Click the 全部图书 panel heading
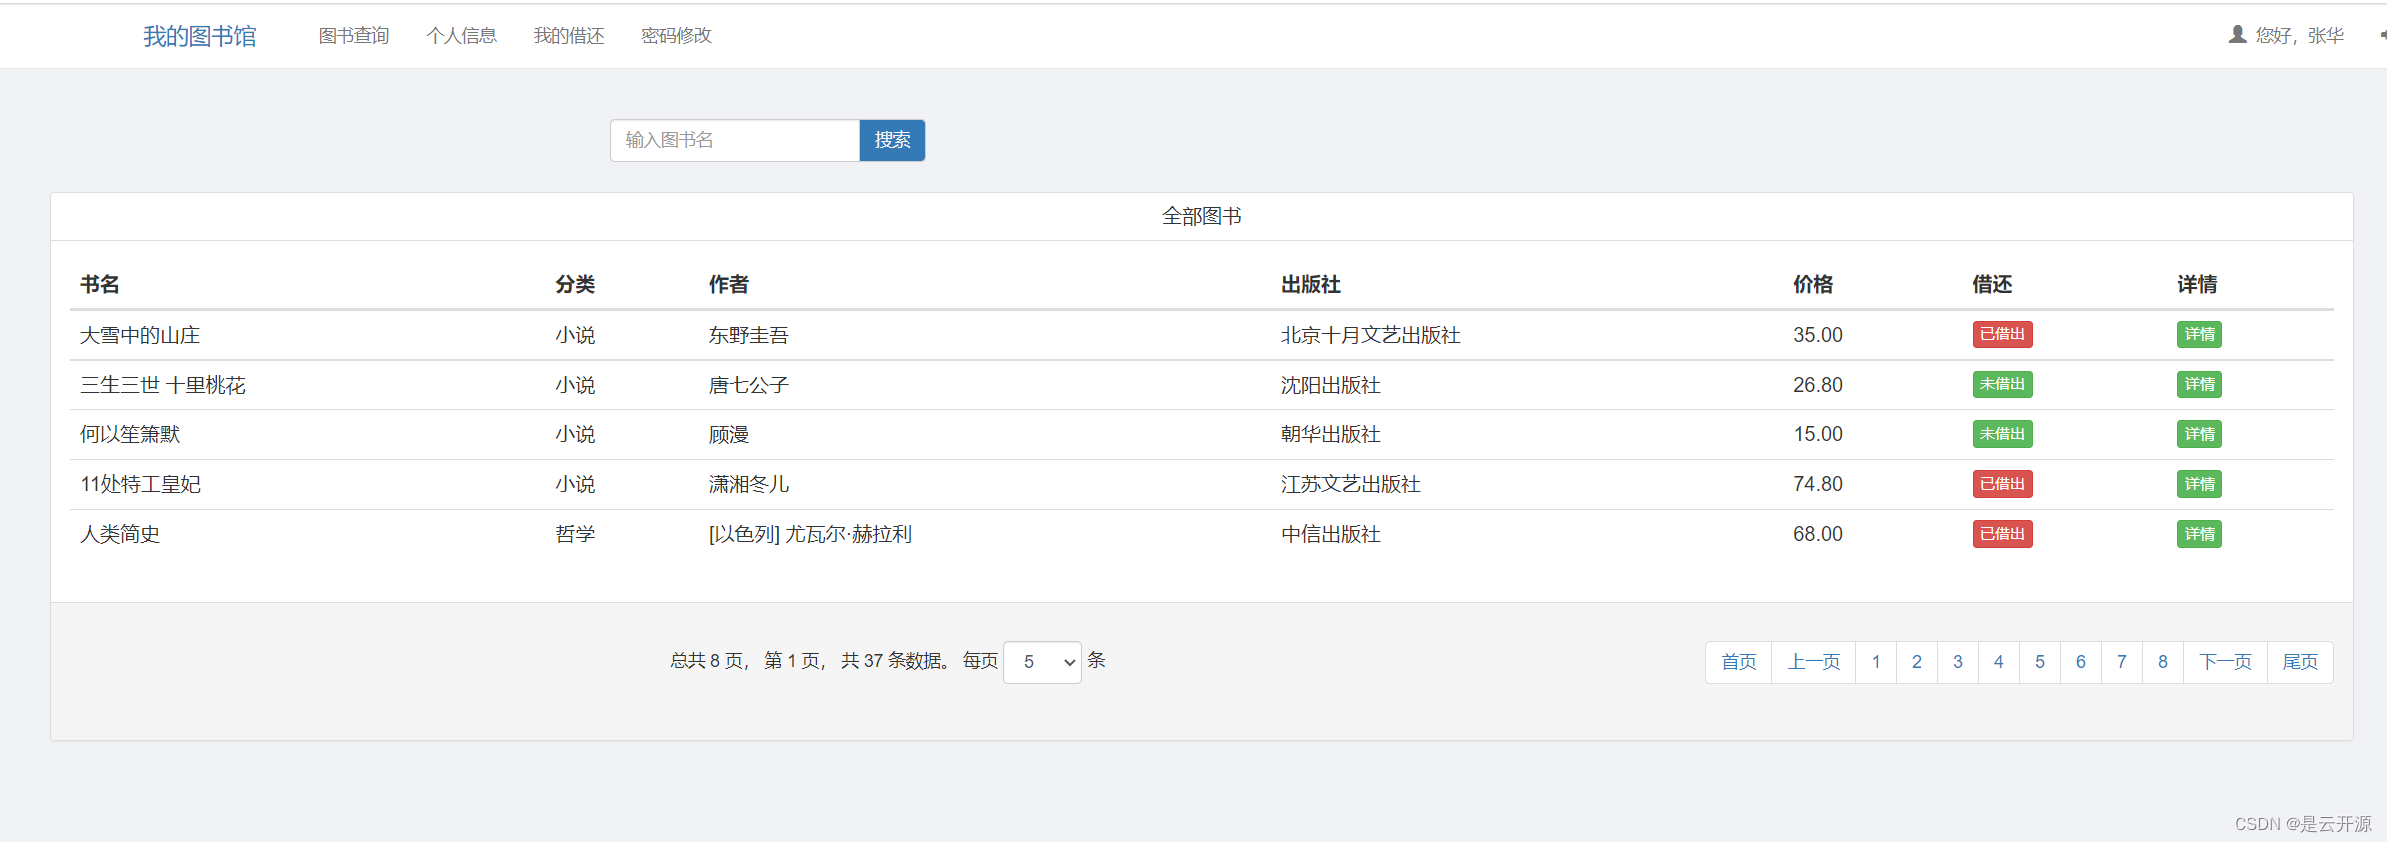This screenshot has width=2387, height=842. (x=1202, y=217)
